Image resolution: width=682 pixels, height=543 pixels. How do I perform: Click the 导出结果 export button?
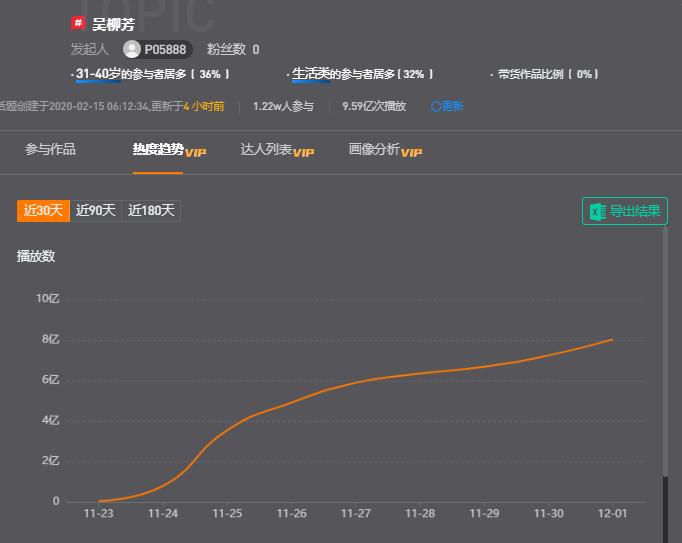click(x=625, y=211)
